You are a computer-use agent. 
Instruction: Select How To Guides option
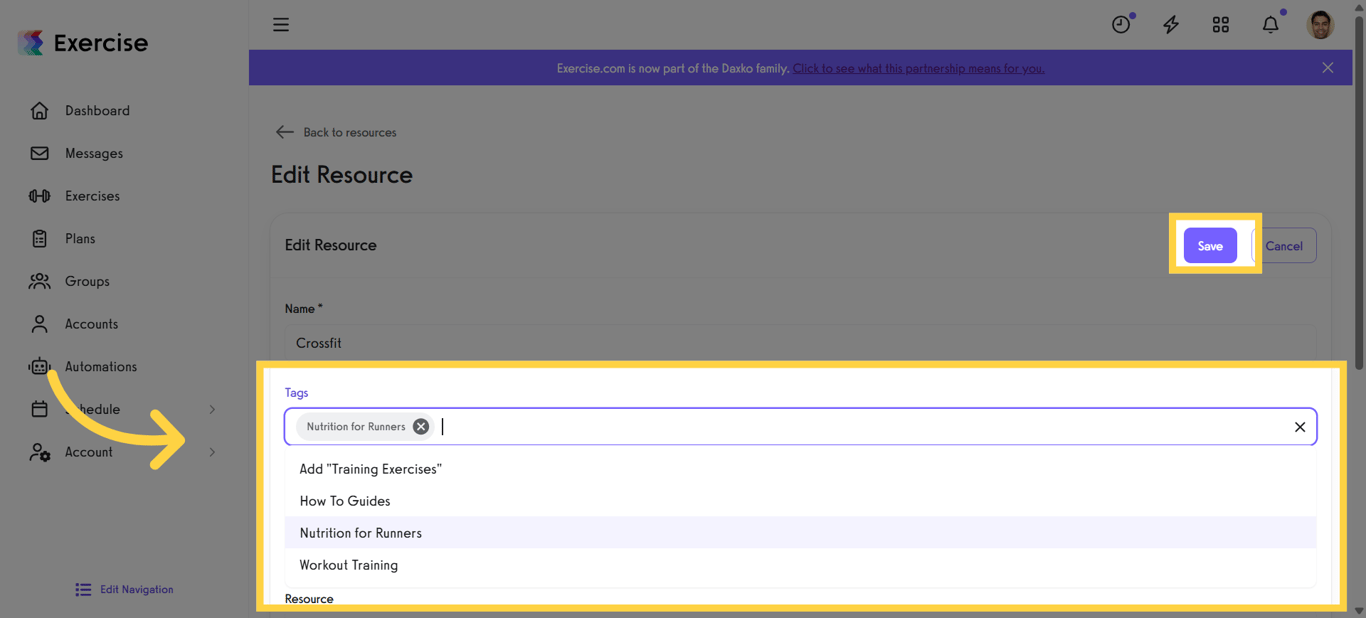click(x=800, y=501)
